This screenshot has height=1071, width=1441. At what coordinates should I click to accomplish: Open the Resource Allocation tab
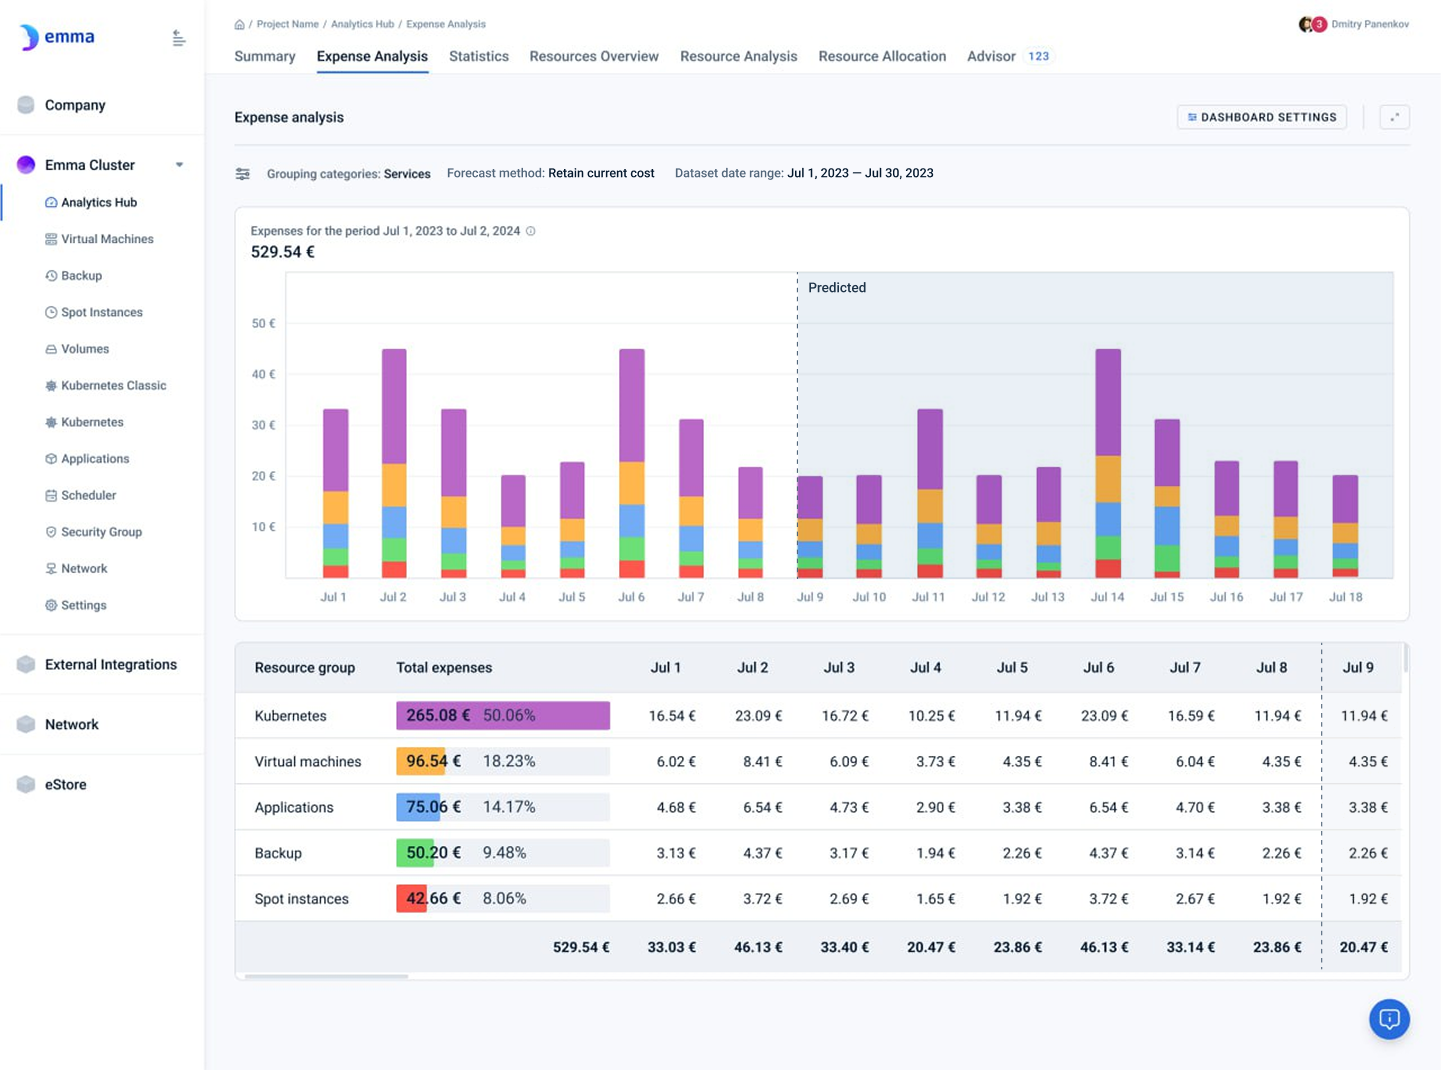click(x=882, y=56)
